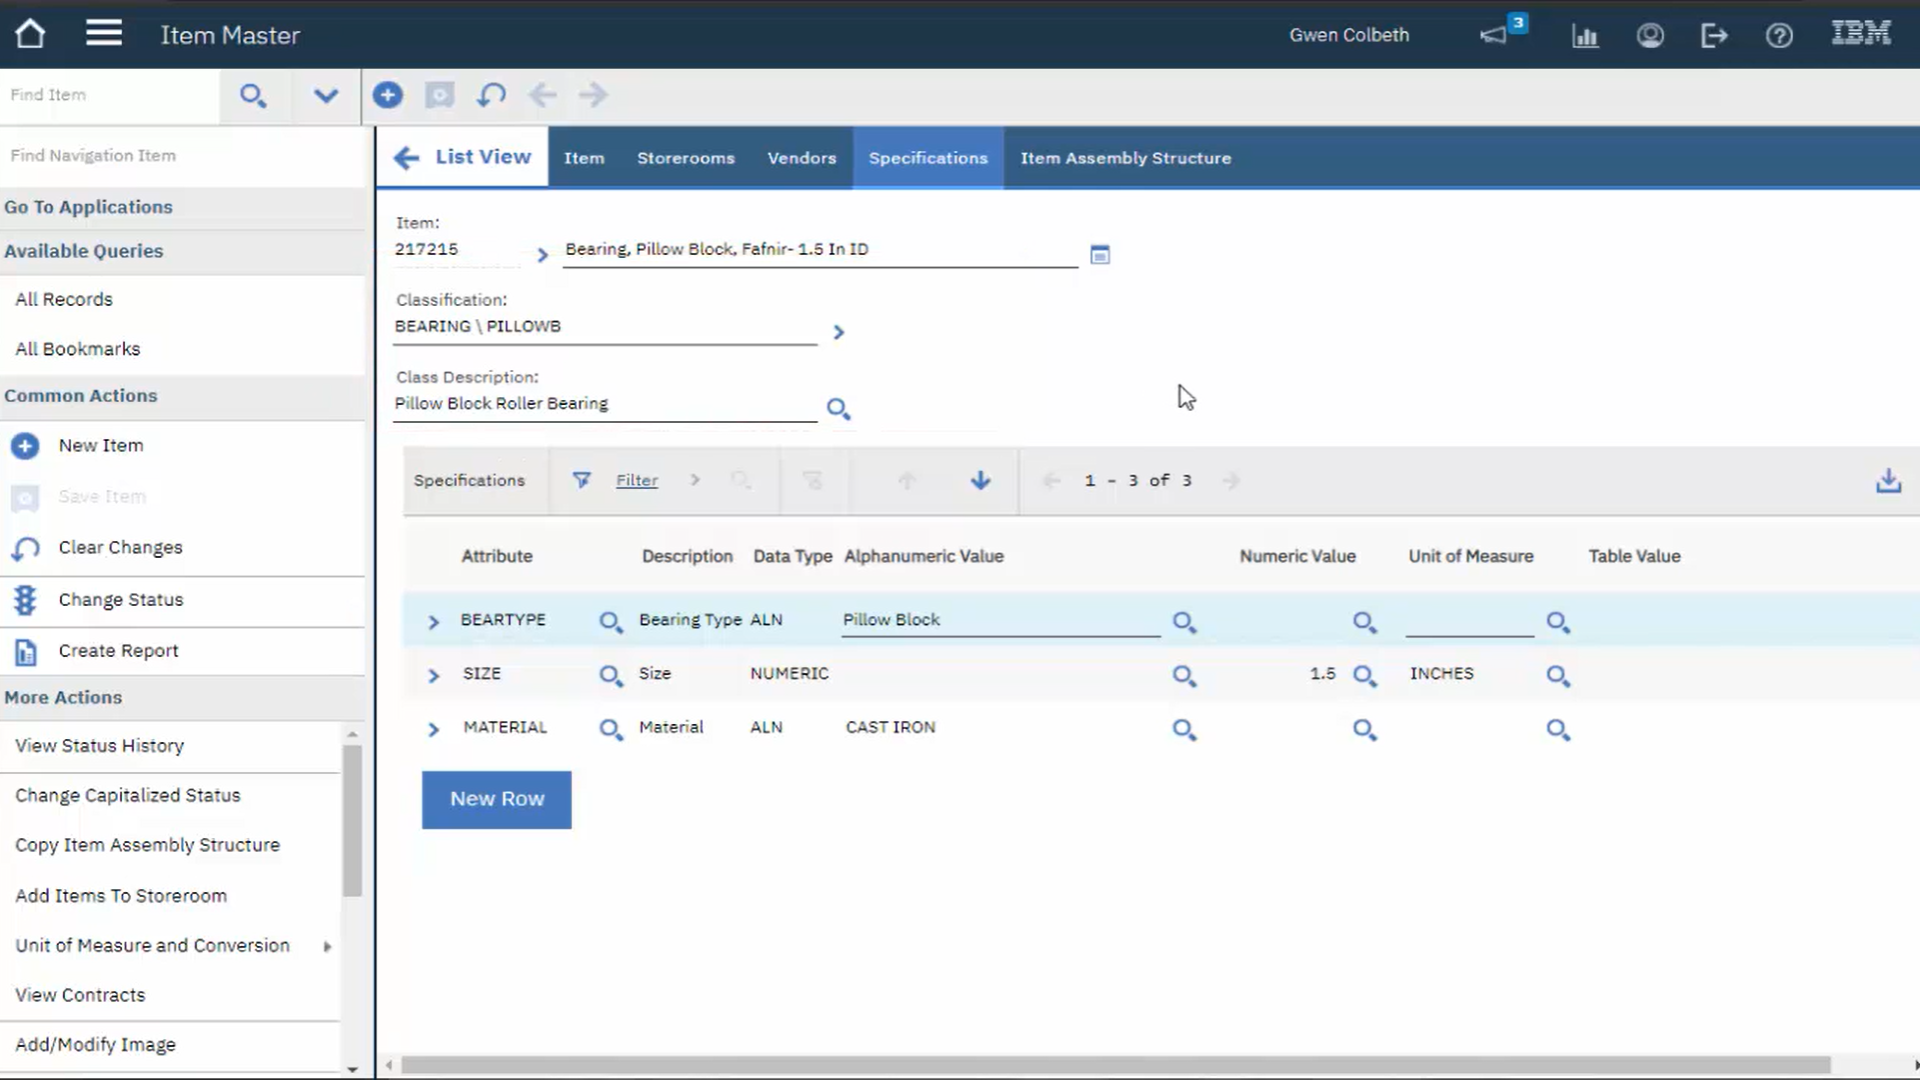
Task: Open the help question mark icon
Action: tap(1780, 35)
